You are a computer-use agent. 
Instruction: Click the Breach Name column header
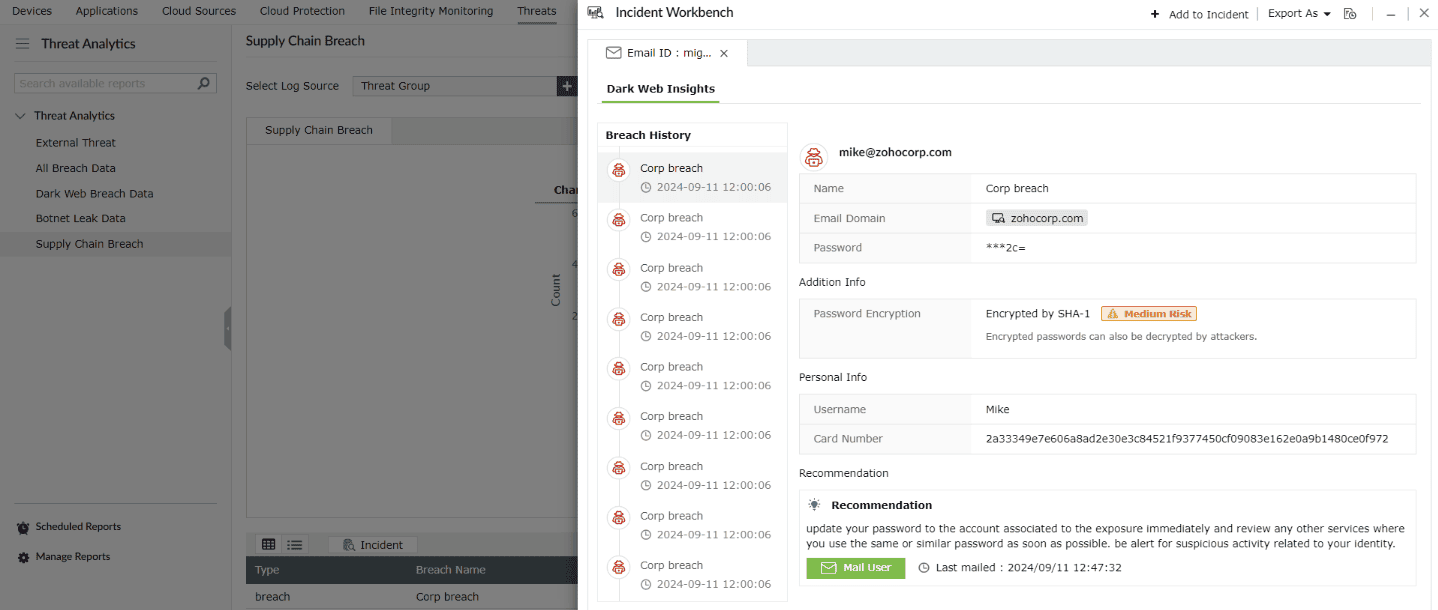click(451, 570)
